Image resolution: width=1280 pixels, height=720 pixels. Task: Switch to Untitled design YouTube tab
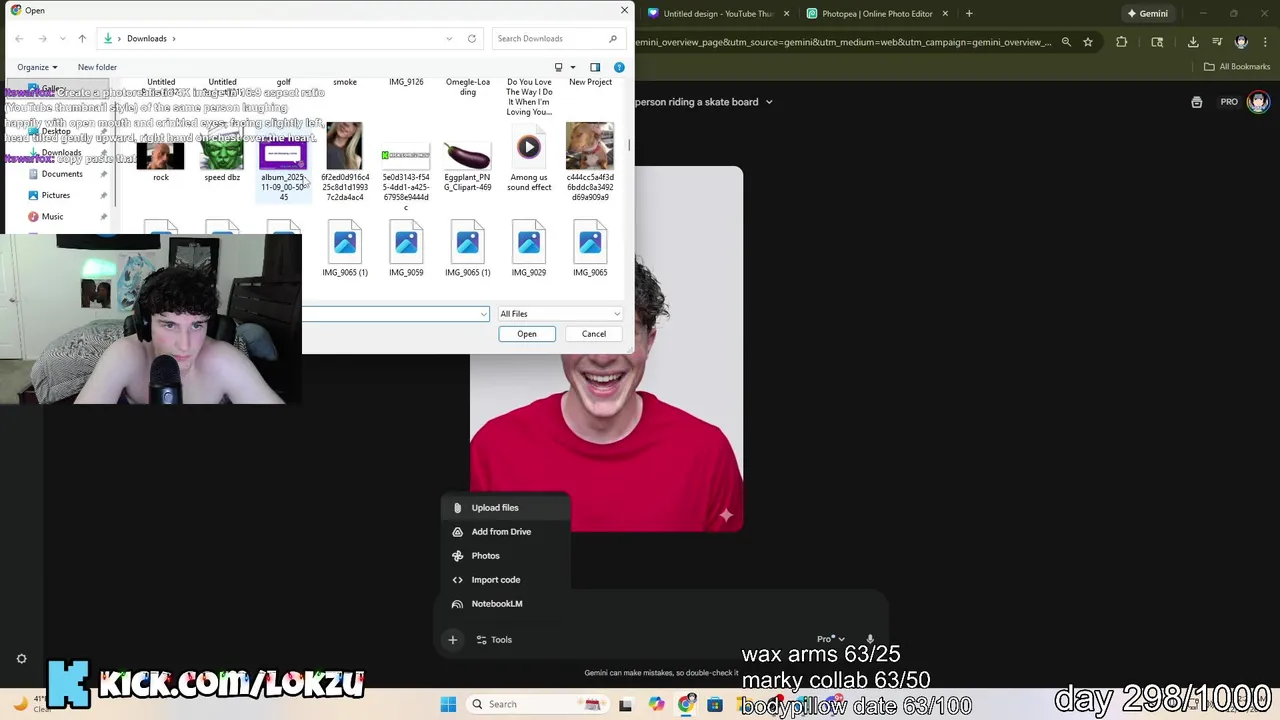tap(718, 14)
